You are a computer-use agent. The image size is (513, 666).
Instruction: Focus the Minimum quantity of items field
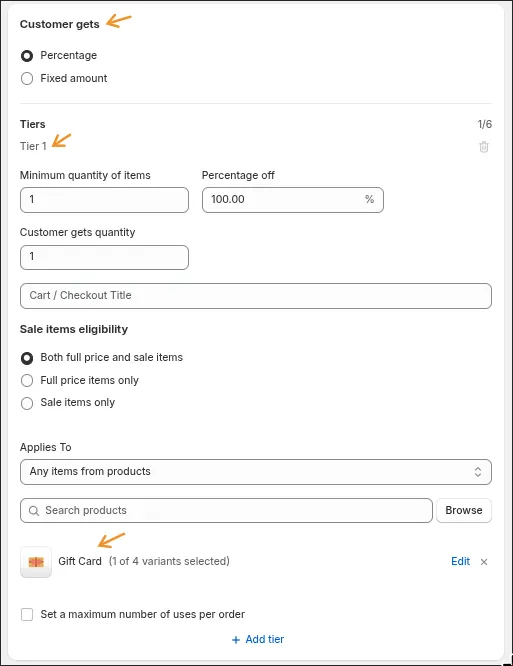coord(104,200)
